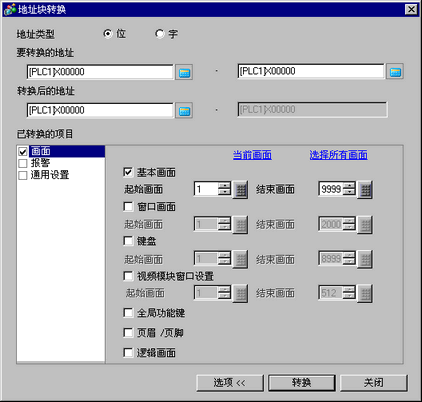Increase the 基本画面 start screen spinner value
The height and width of the screenshot is (402, 422).
[x=225, y=186]
